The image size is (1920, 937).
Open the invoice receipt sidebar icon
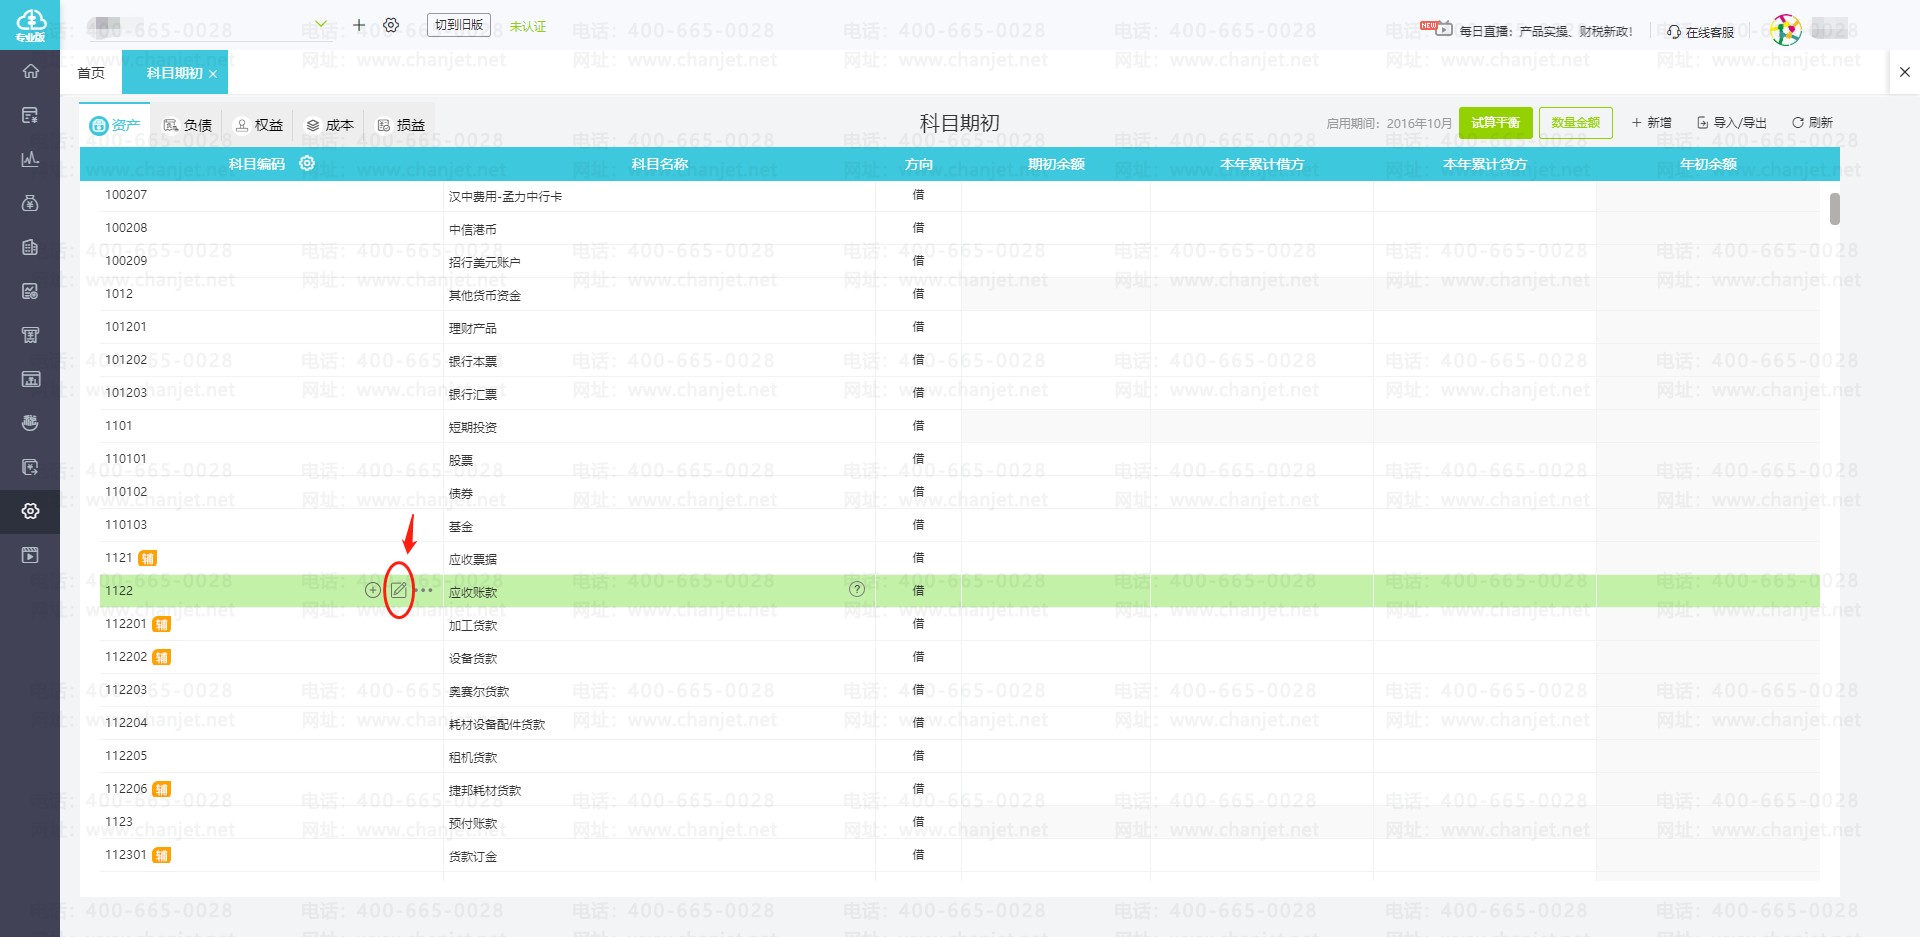pos(30,335)
